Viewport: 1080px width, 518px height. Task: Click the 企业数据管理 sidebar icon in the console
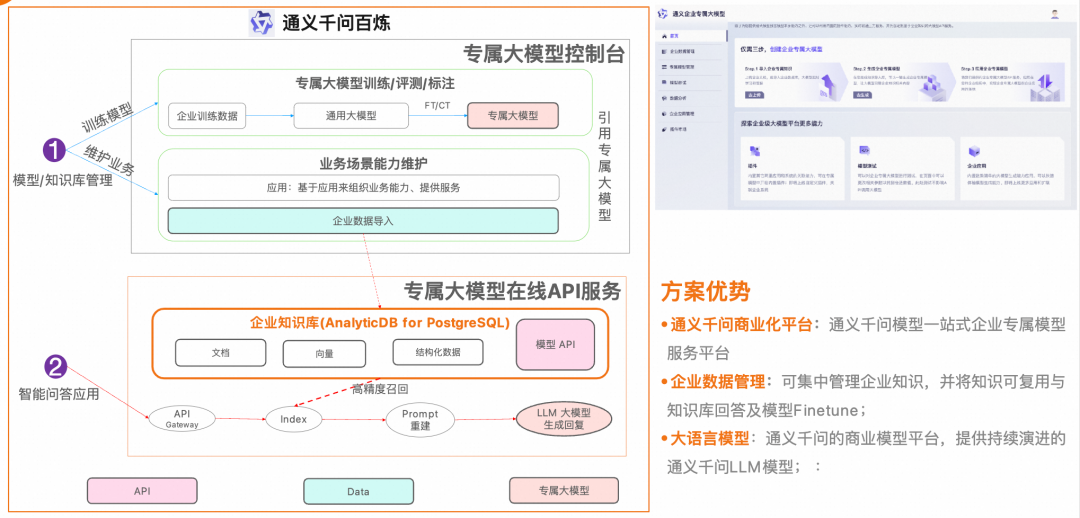click(664, 52)
